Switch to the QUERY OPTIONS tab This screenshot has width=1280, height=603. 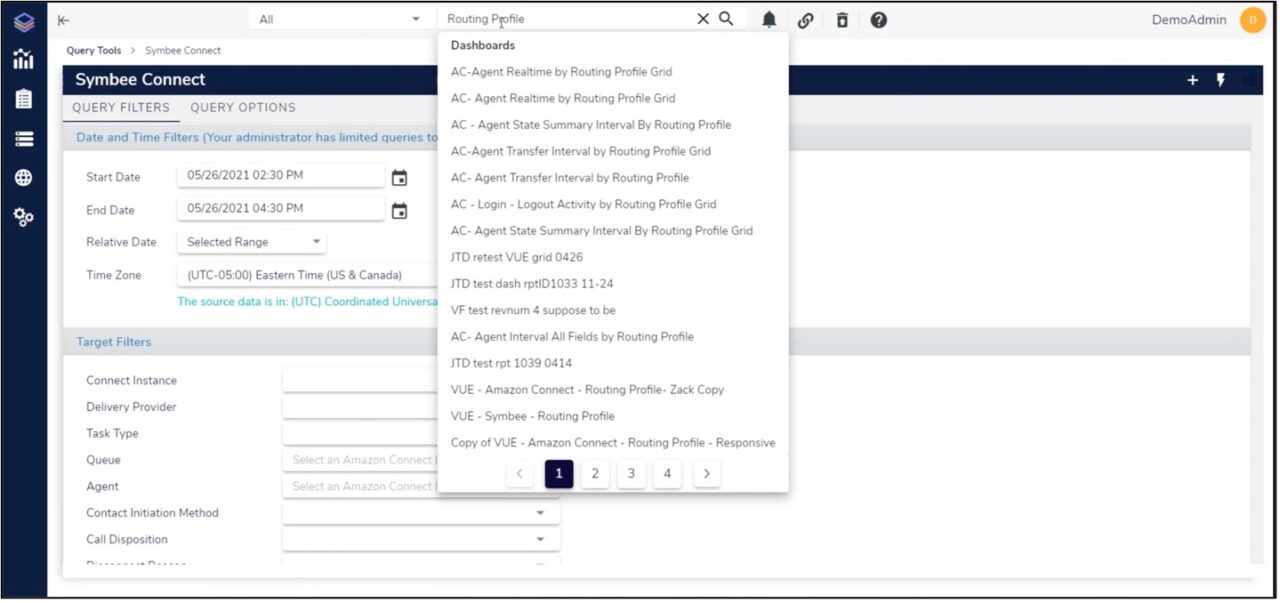point(243,107)
